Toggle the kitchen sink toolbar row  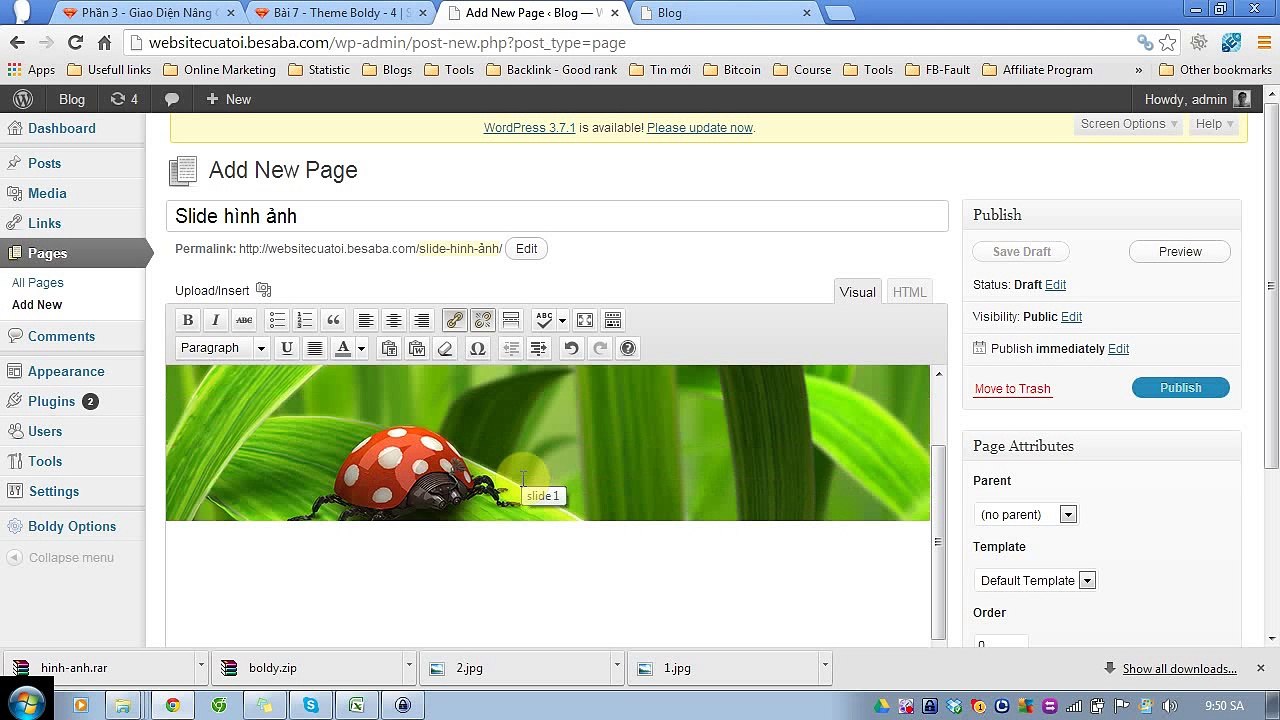point(613,320)
